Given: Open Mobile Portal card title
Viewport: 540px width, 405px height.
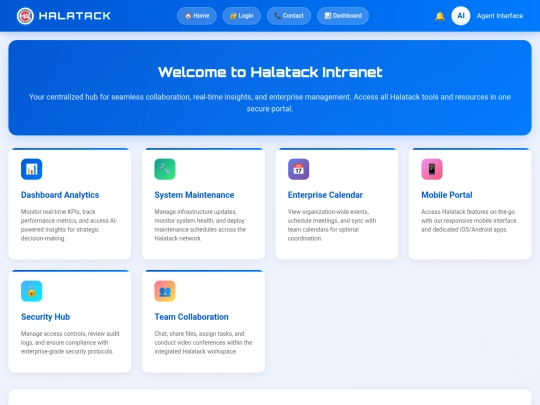Looking at the screenshot, I should pos(447,195).
